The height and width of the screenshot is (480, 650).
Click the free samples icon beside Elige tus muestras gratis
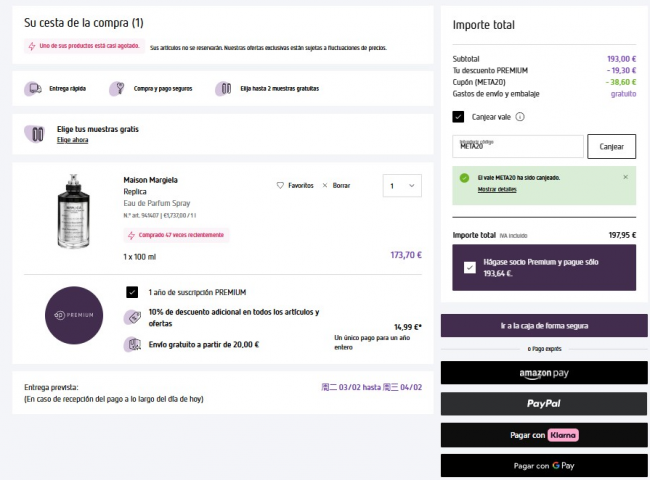(38, 134)
